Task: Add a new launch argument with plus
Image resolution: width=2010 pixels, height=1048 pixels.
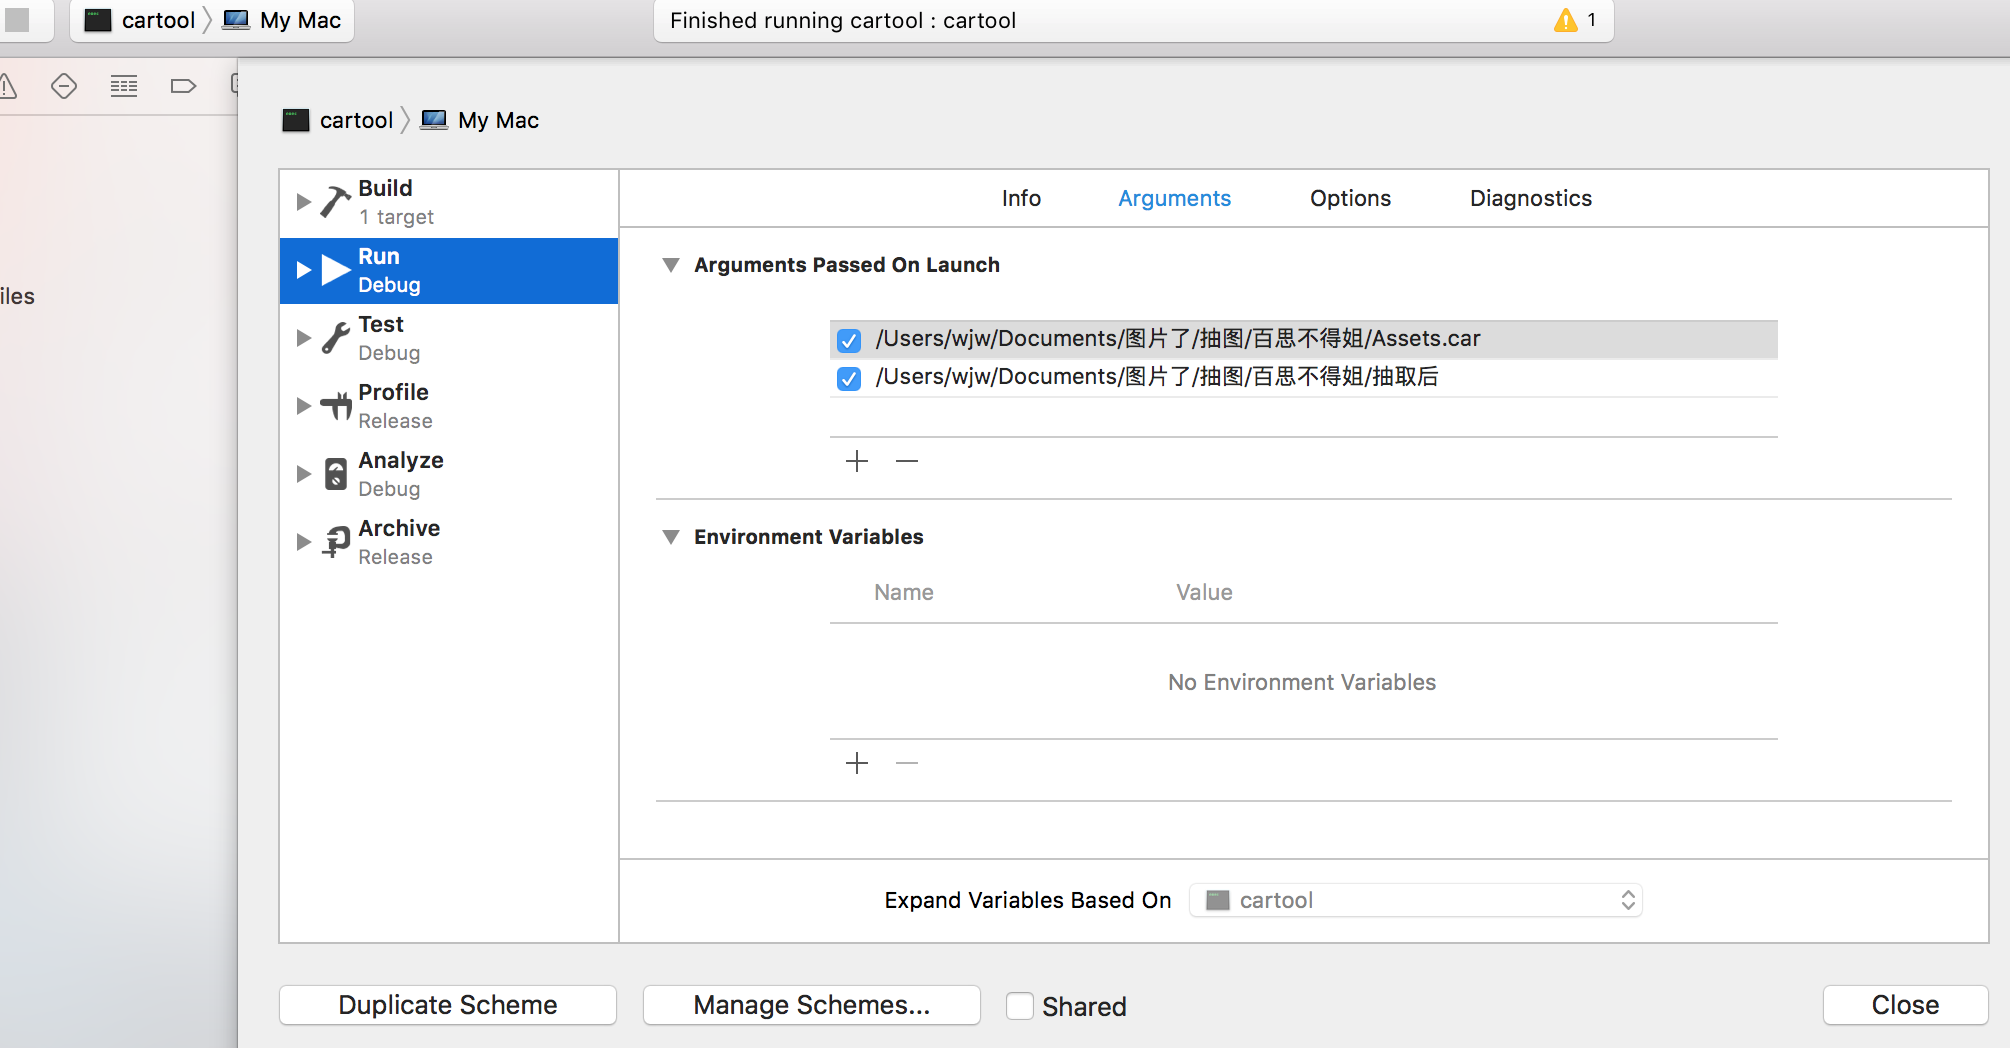Action: [857, 461]
